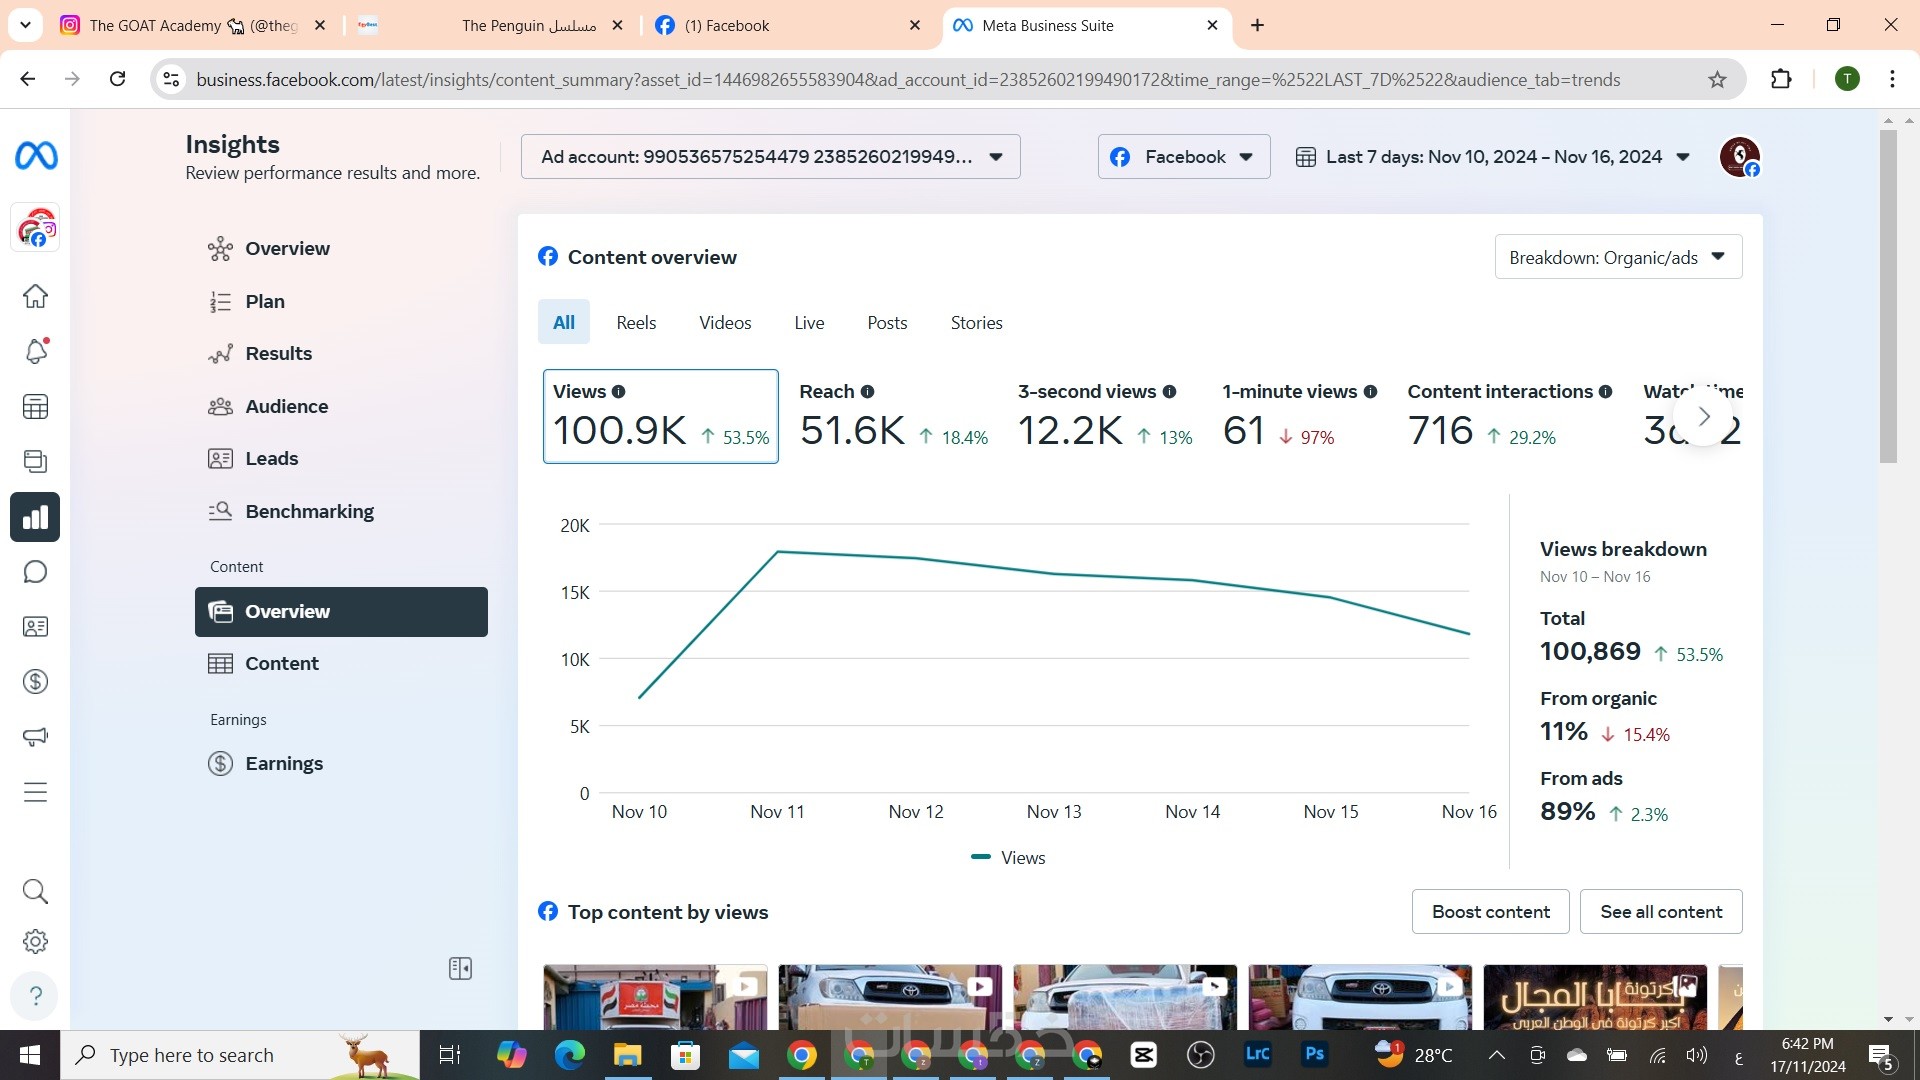Viewport: 1920px width, 1080px height.
Task: Select the Reach metric card
Action: (892, 416)
